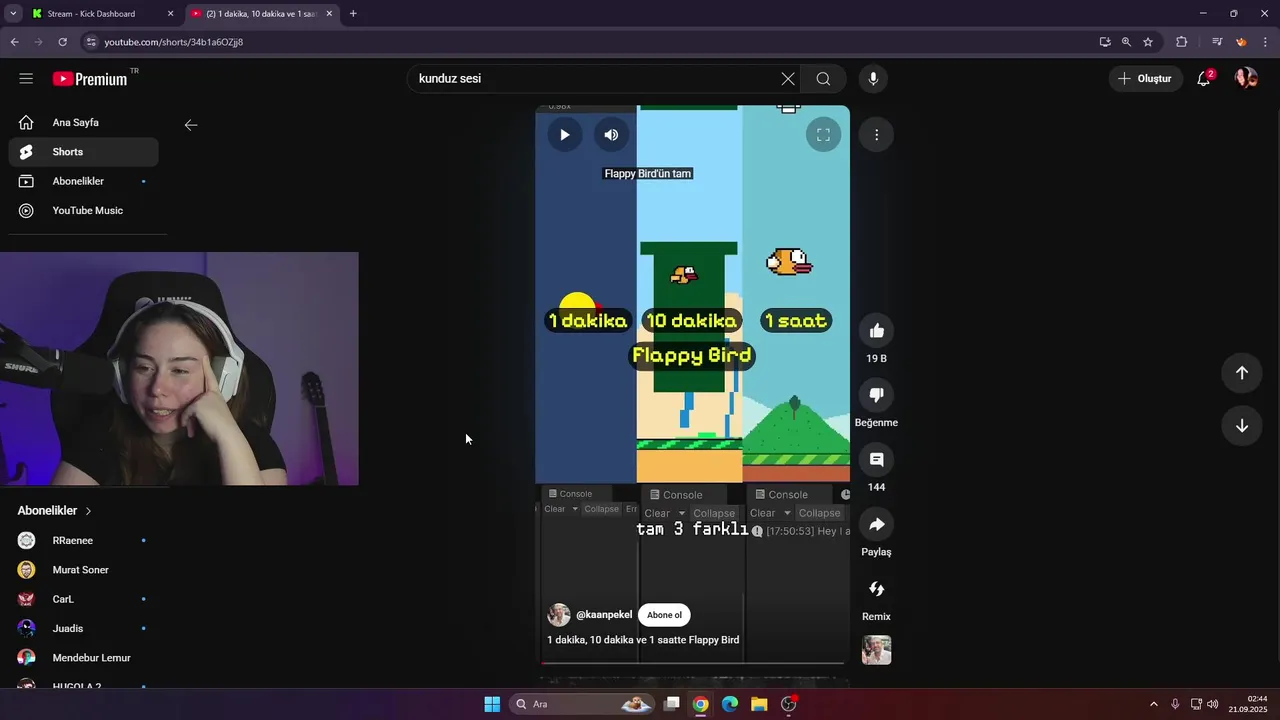Go to YouTube Premium home logo

(91, 79)
